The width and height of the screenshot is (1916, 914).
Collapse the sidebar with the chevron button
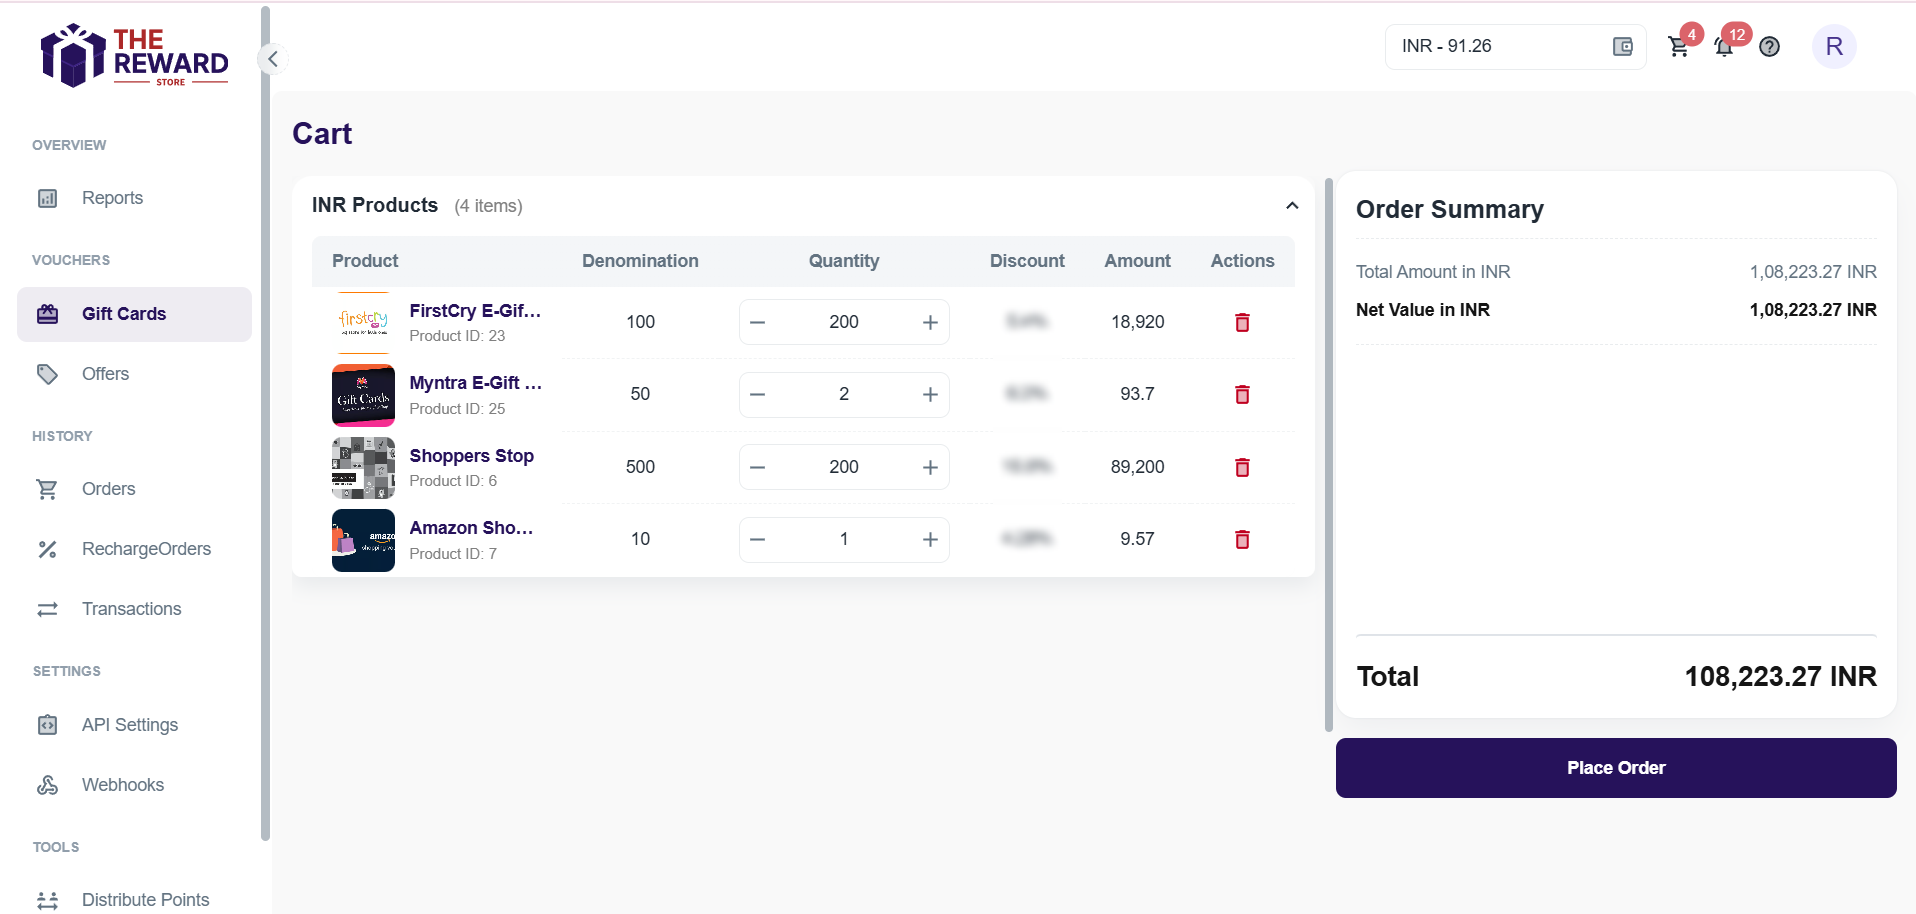pos(272,59)
